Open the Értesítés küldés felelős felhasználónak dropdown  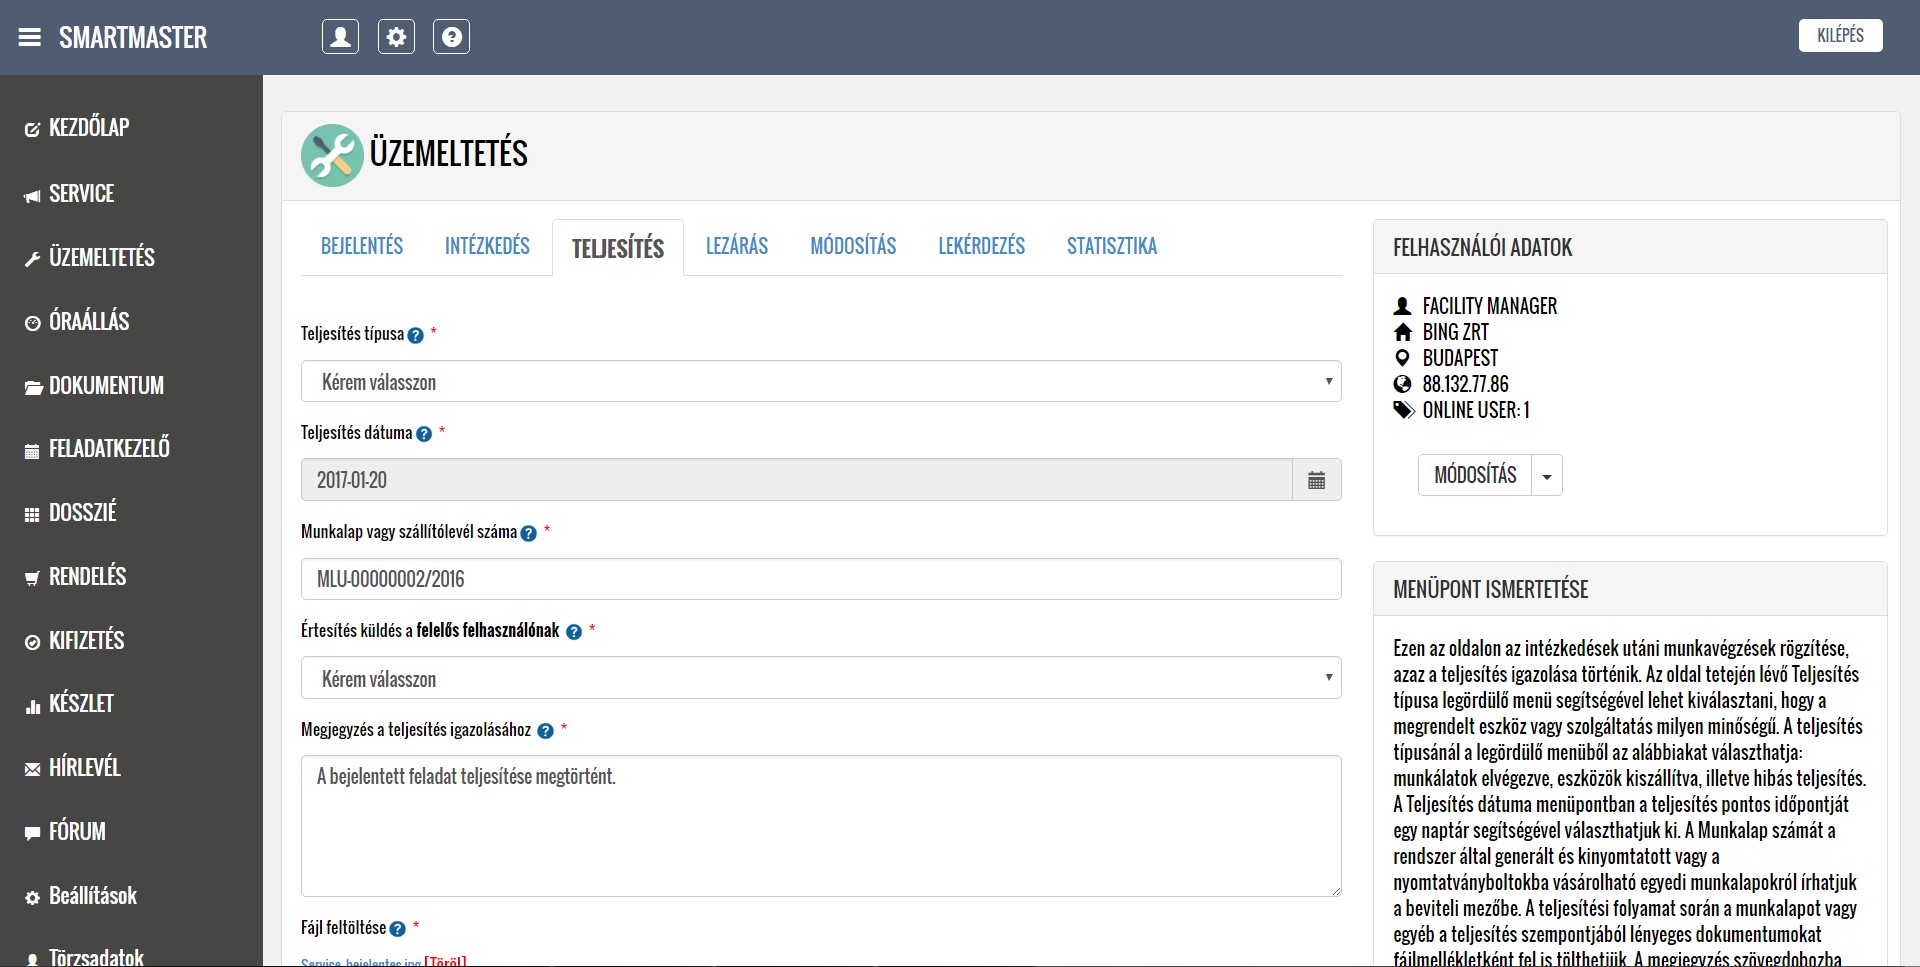click(820, 679)
